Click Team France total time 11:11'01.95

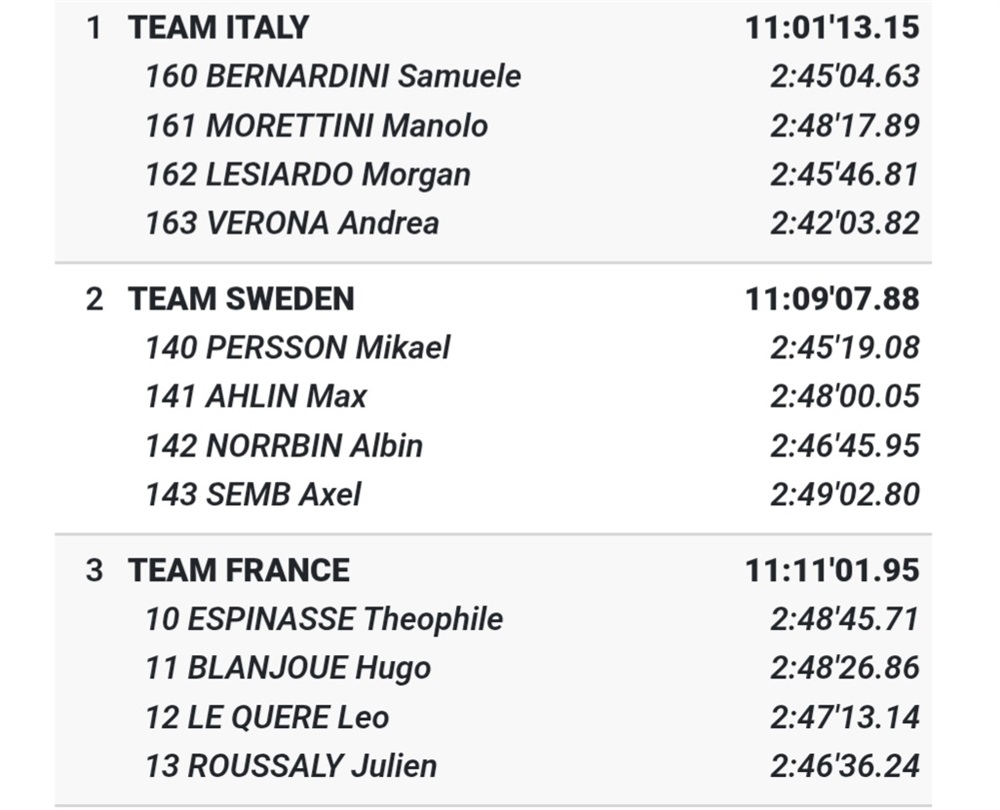(832, 570)
